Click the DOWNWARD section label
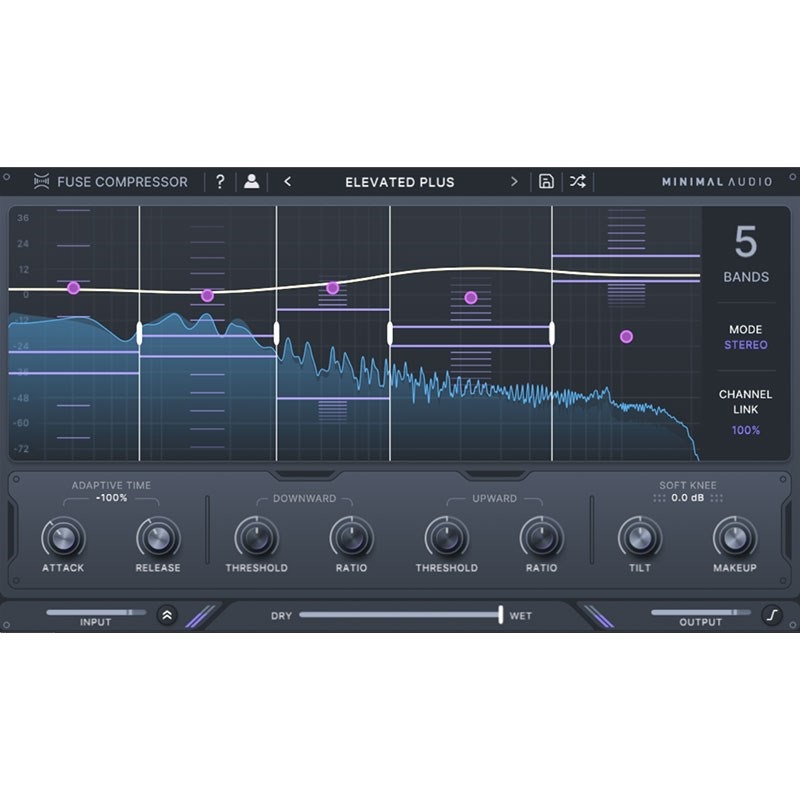Image resolution: width=800 pixels, height=800 pixels. pyautogui.click(x=305, y=498)
